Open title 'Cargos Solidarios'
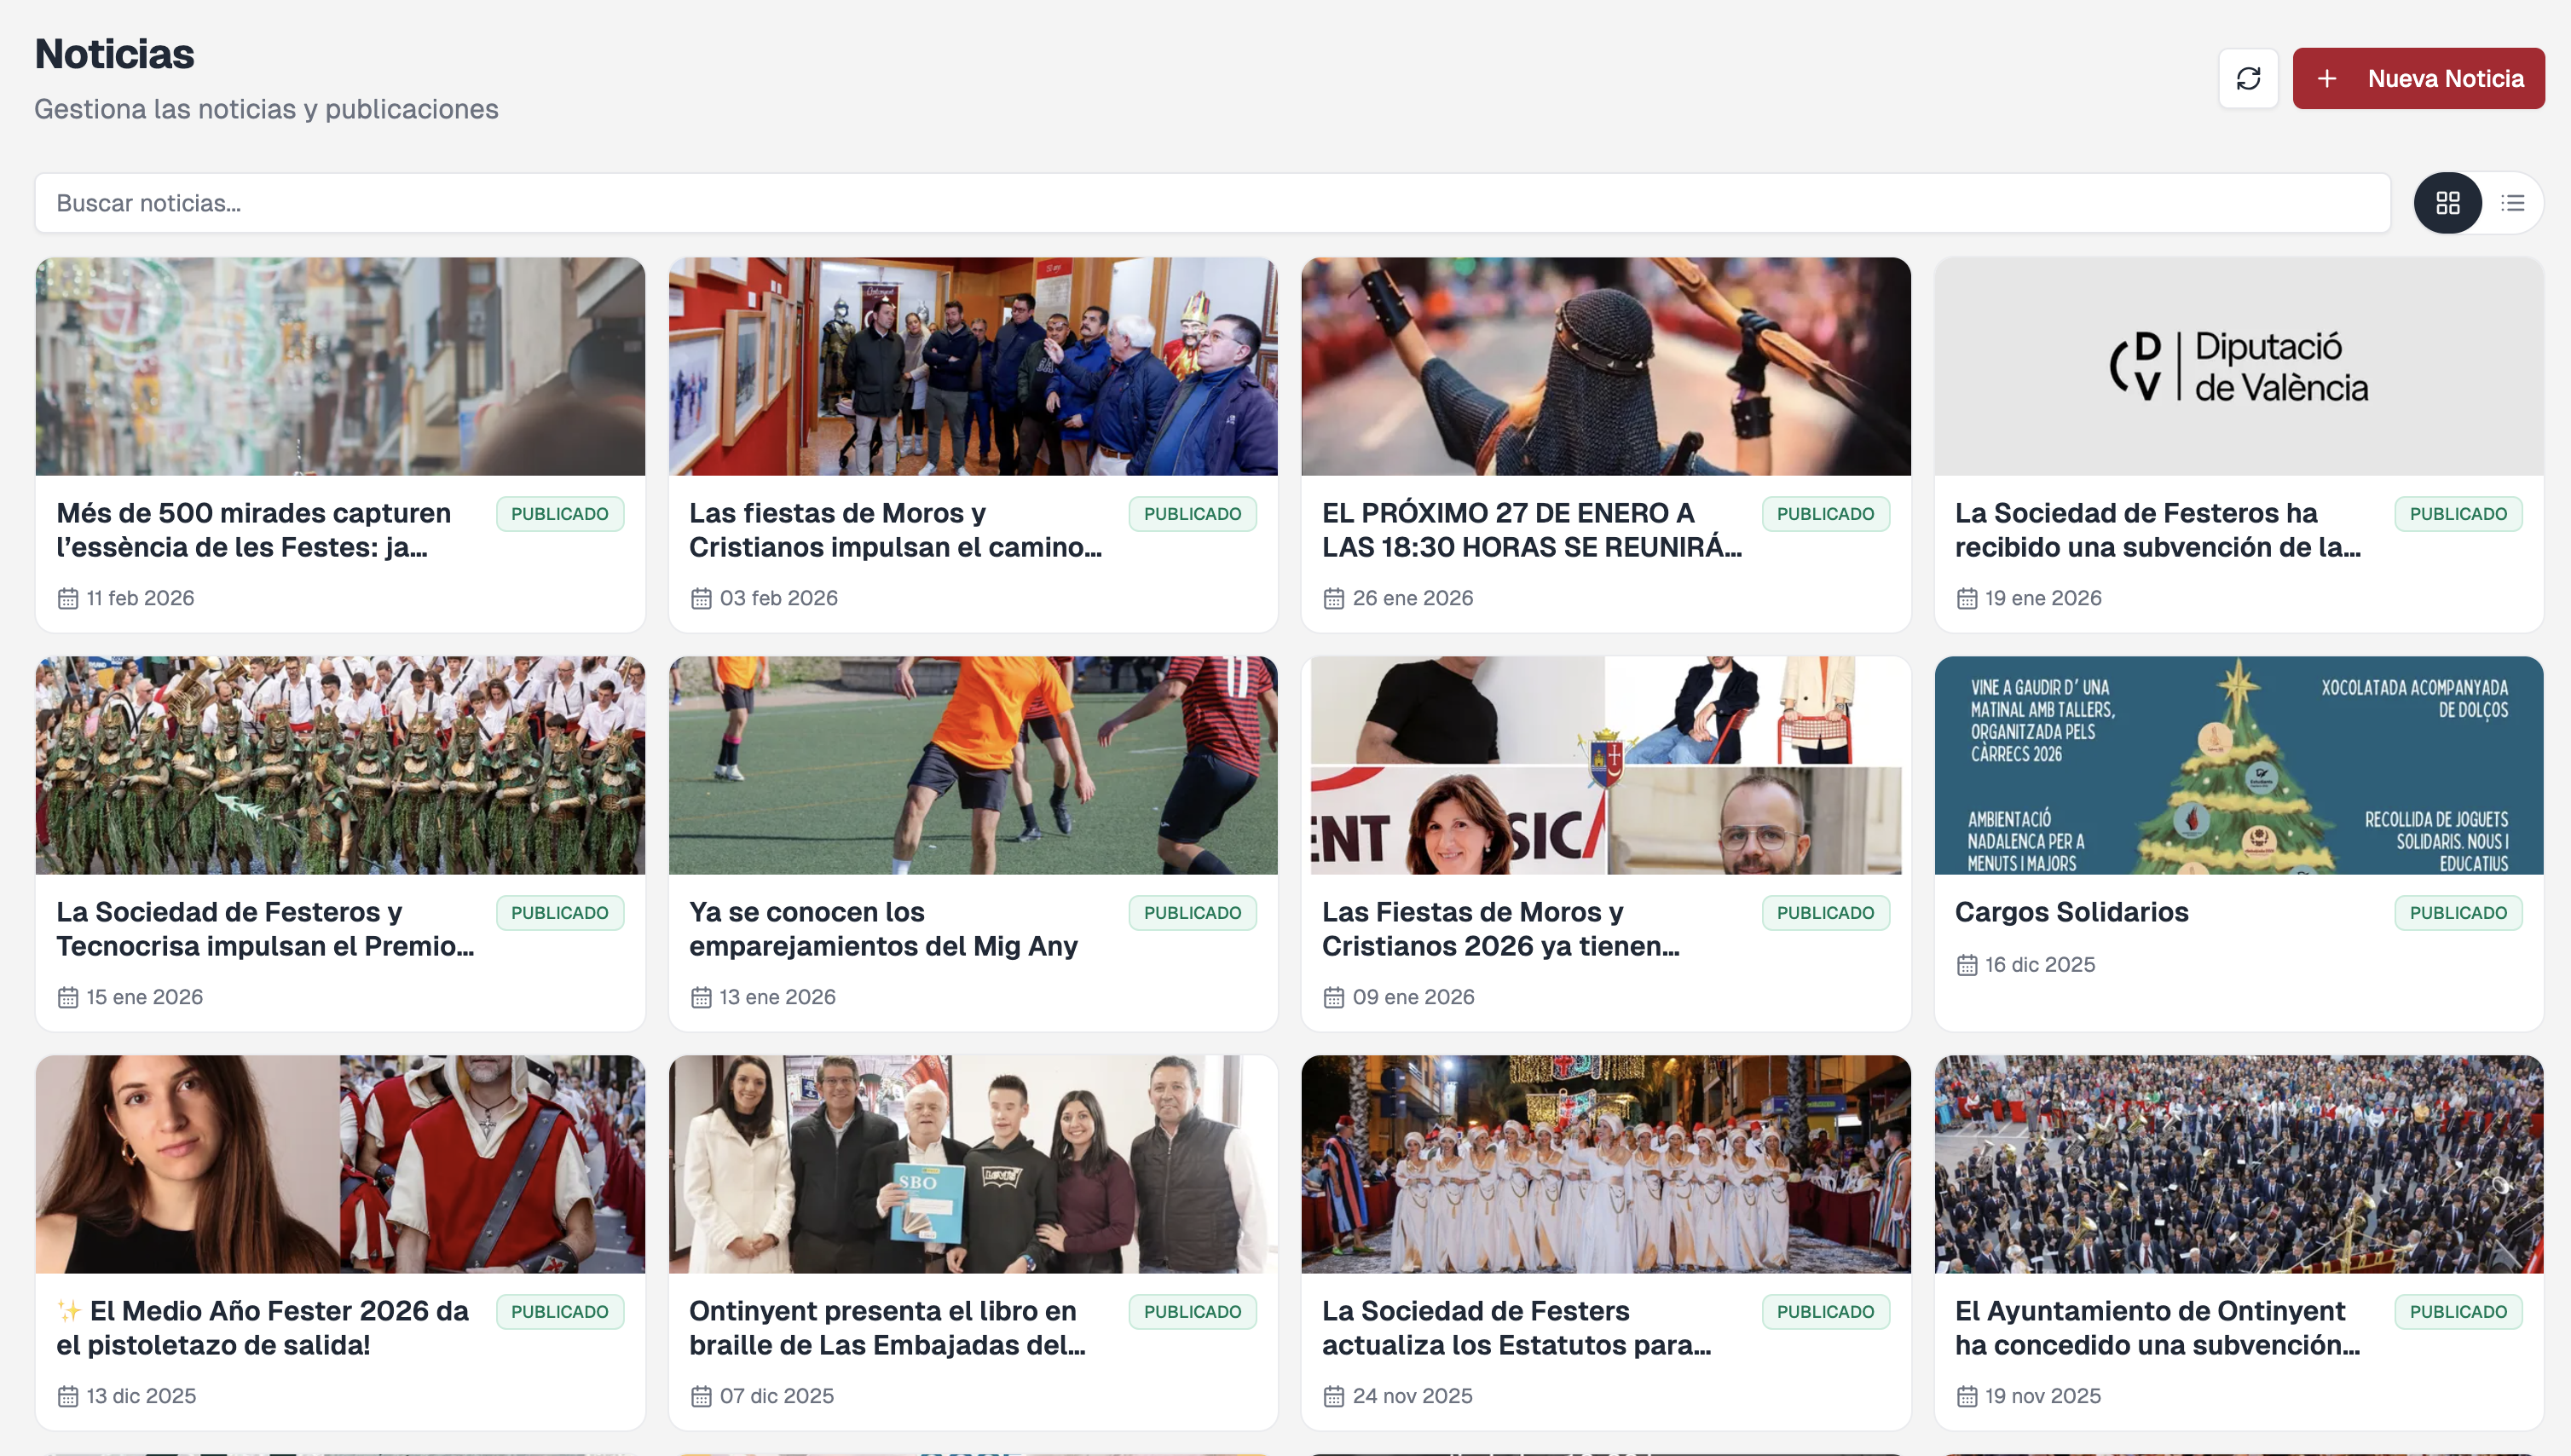Screen dimensions: 2571x1456 tap(2071, 912)
